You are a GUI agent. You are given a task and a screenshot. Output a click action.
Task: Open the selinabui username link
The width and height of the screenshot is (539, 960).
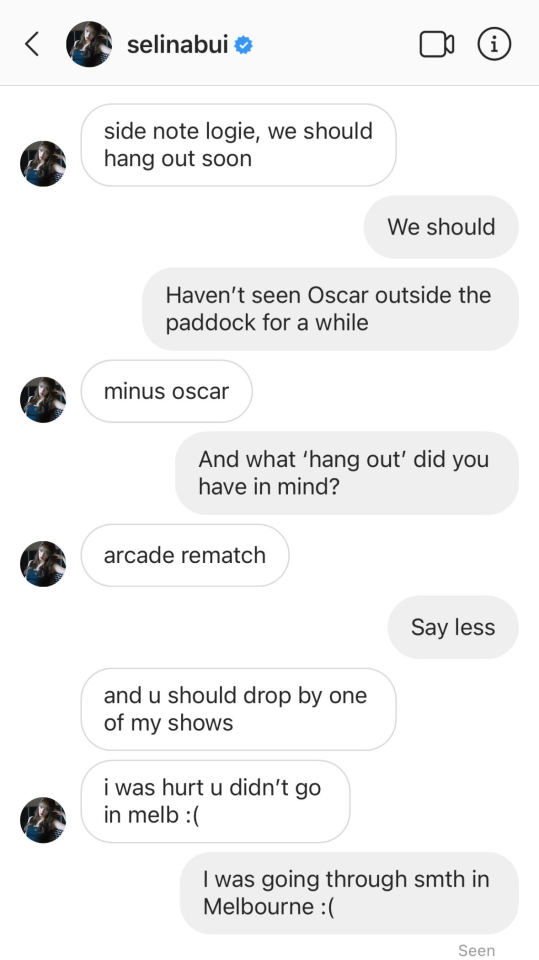point(178,45)
